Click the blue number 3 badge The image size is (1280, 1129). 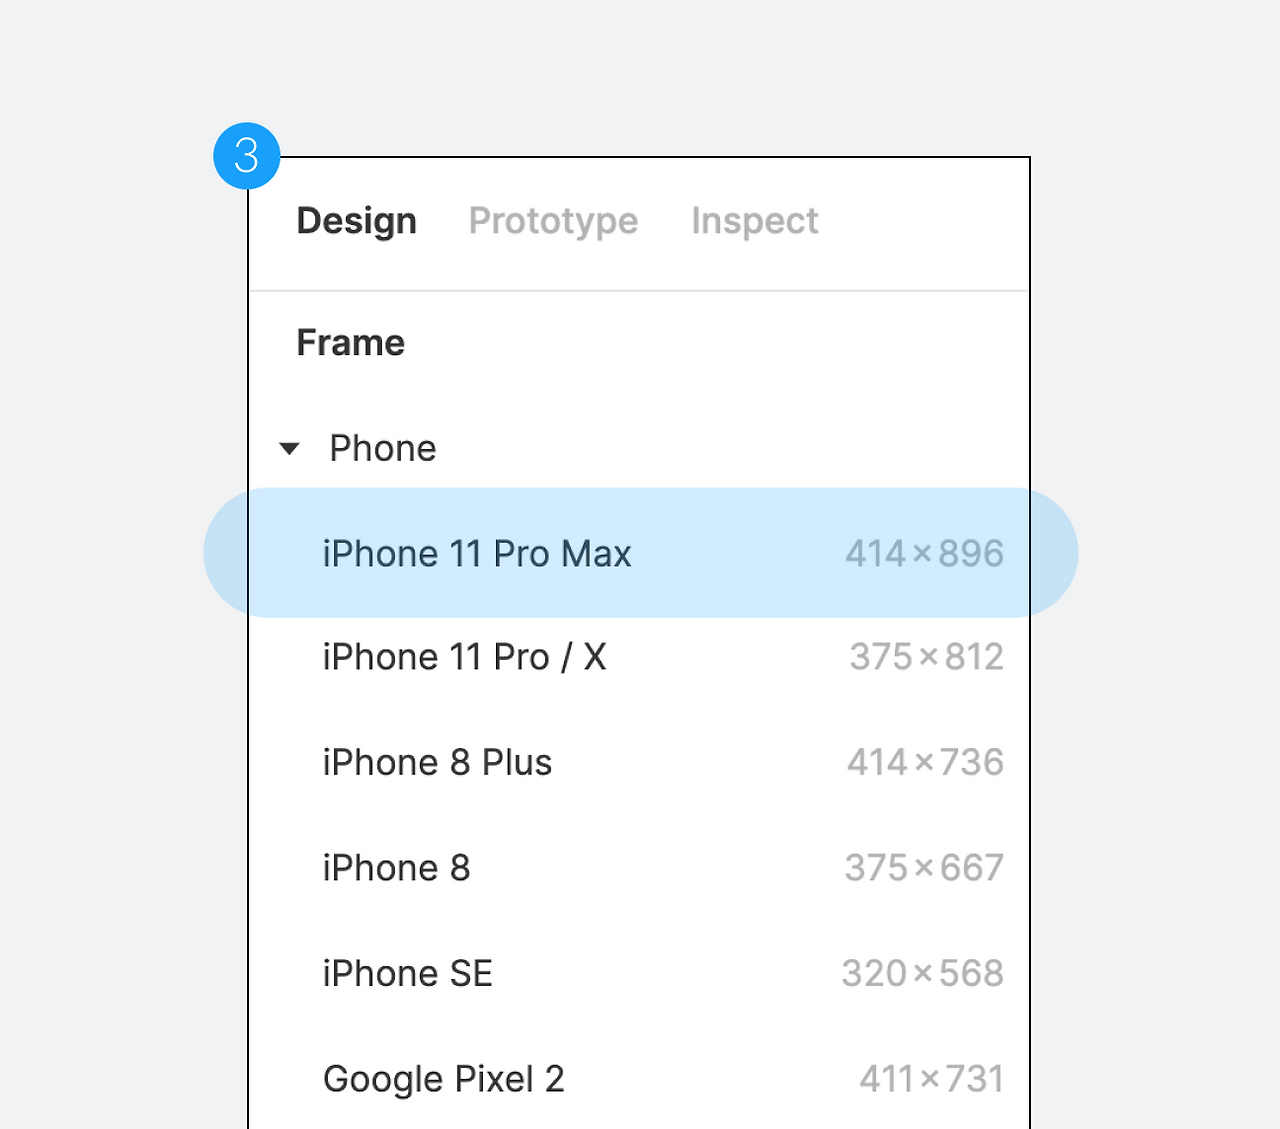point(247,156)
